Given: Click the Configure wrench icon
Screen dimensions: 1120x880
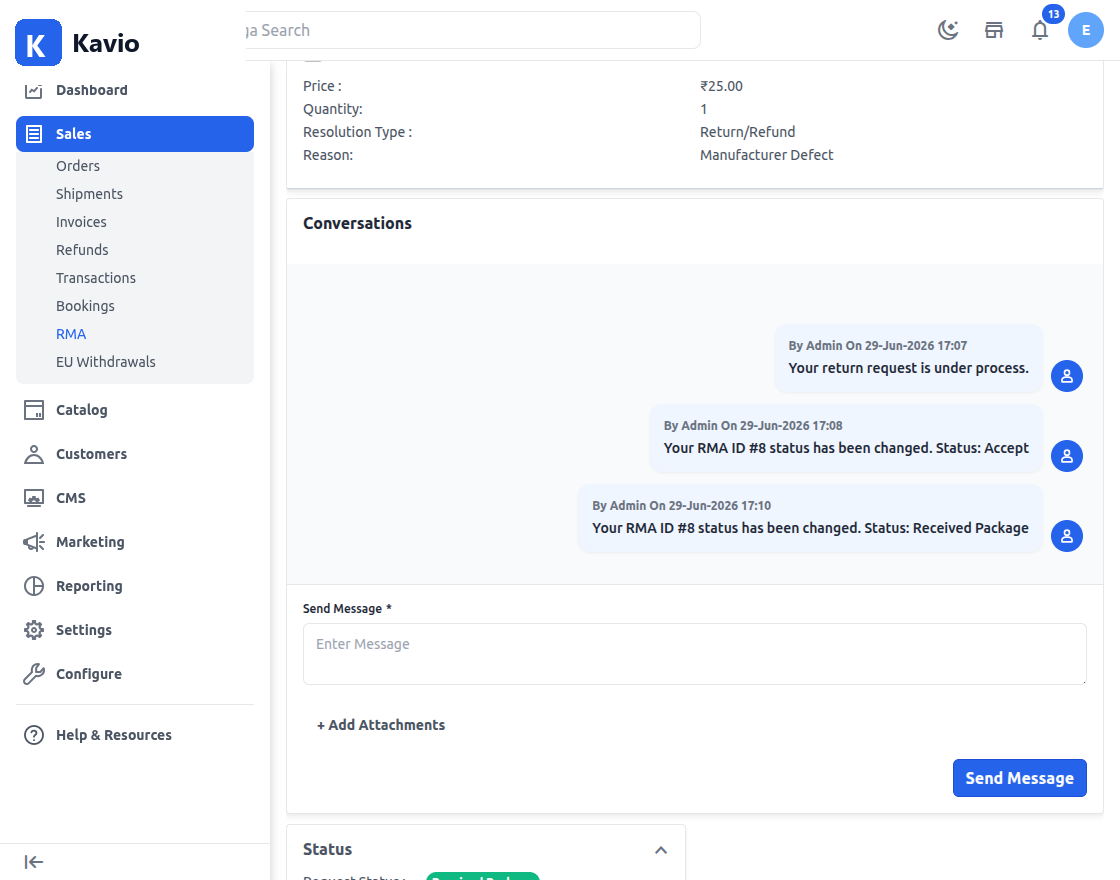Looking at the screenshot, I should pos(34,674).
